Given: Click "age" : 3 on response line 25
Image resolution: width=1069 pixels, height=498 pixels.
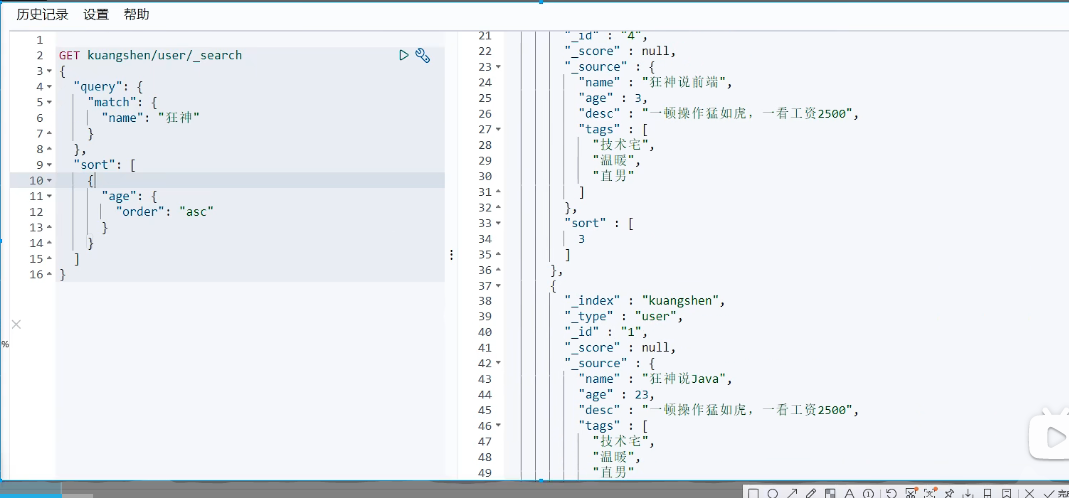Looking at the screenshot, I should click(x=612, y=98).
